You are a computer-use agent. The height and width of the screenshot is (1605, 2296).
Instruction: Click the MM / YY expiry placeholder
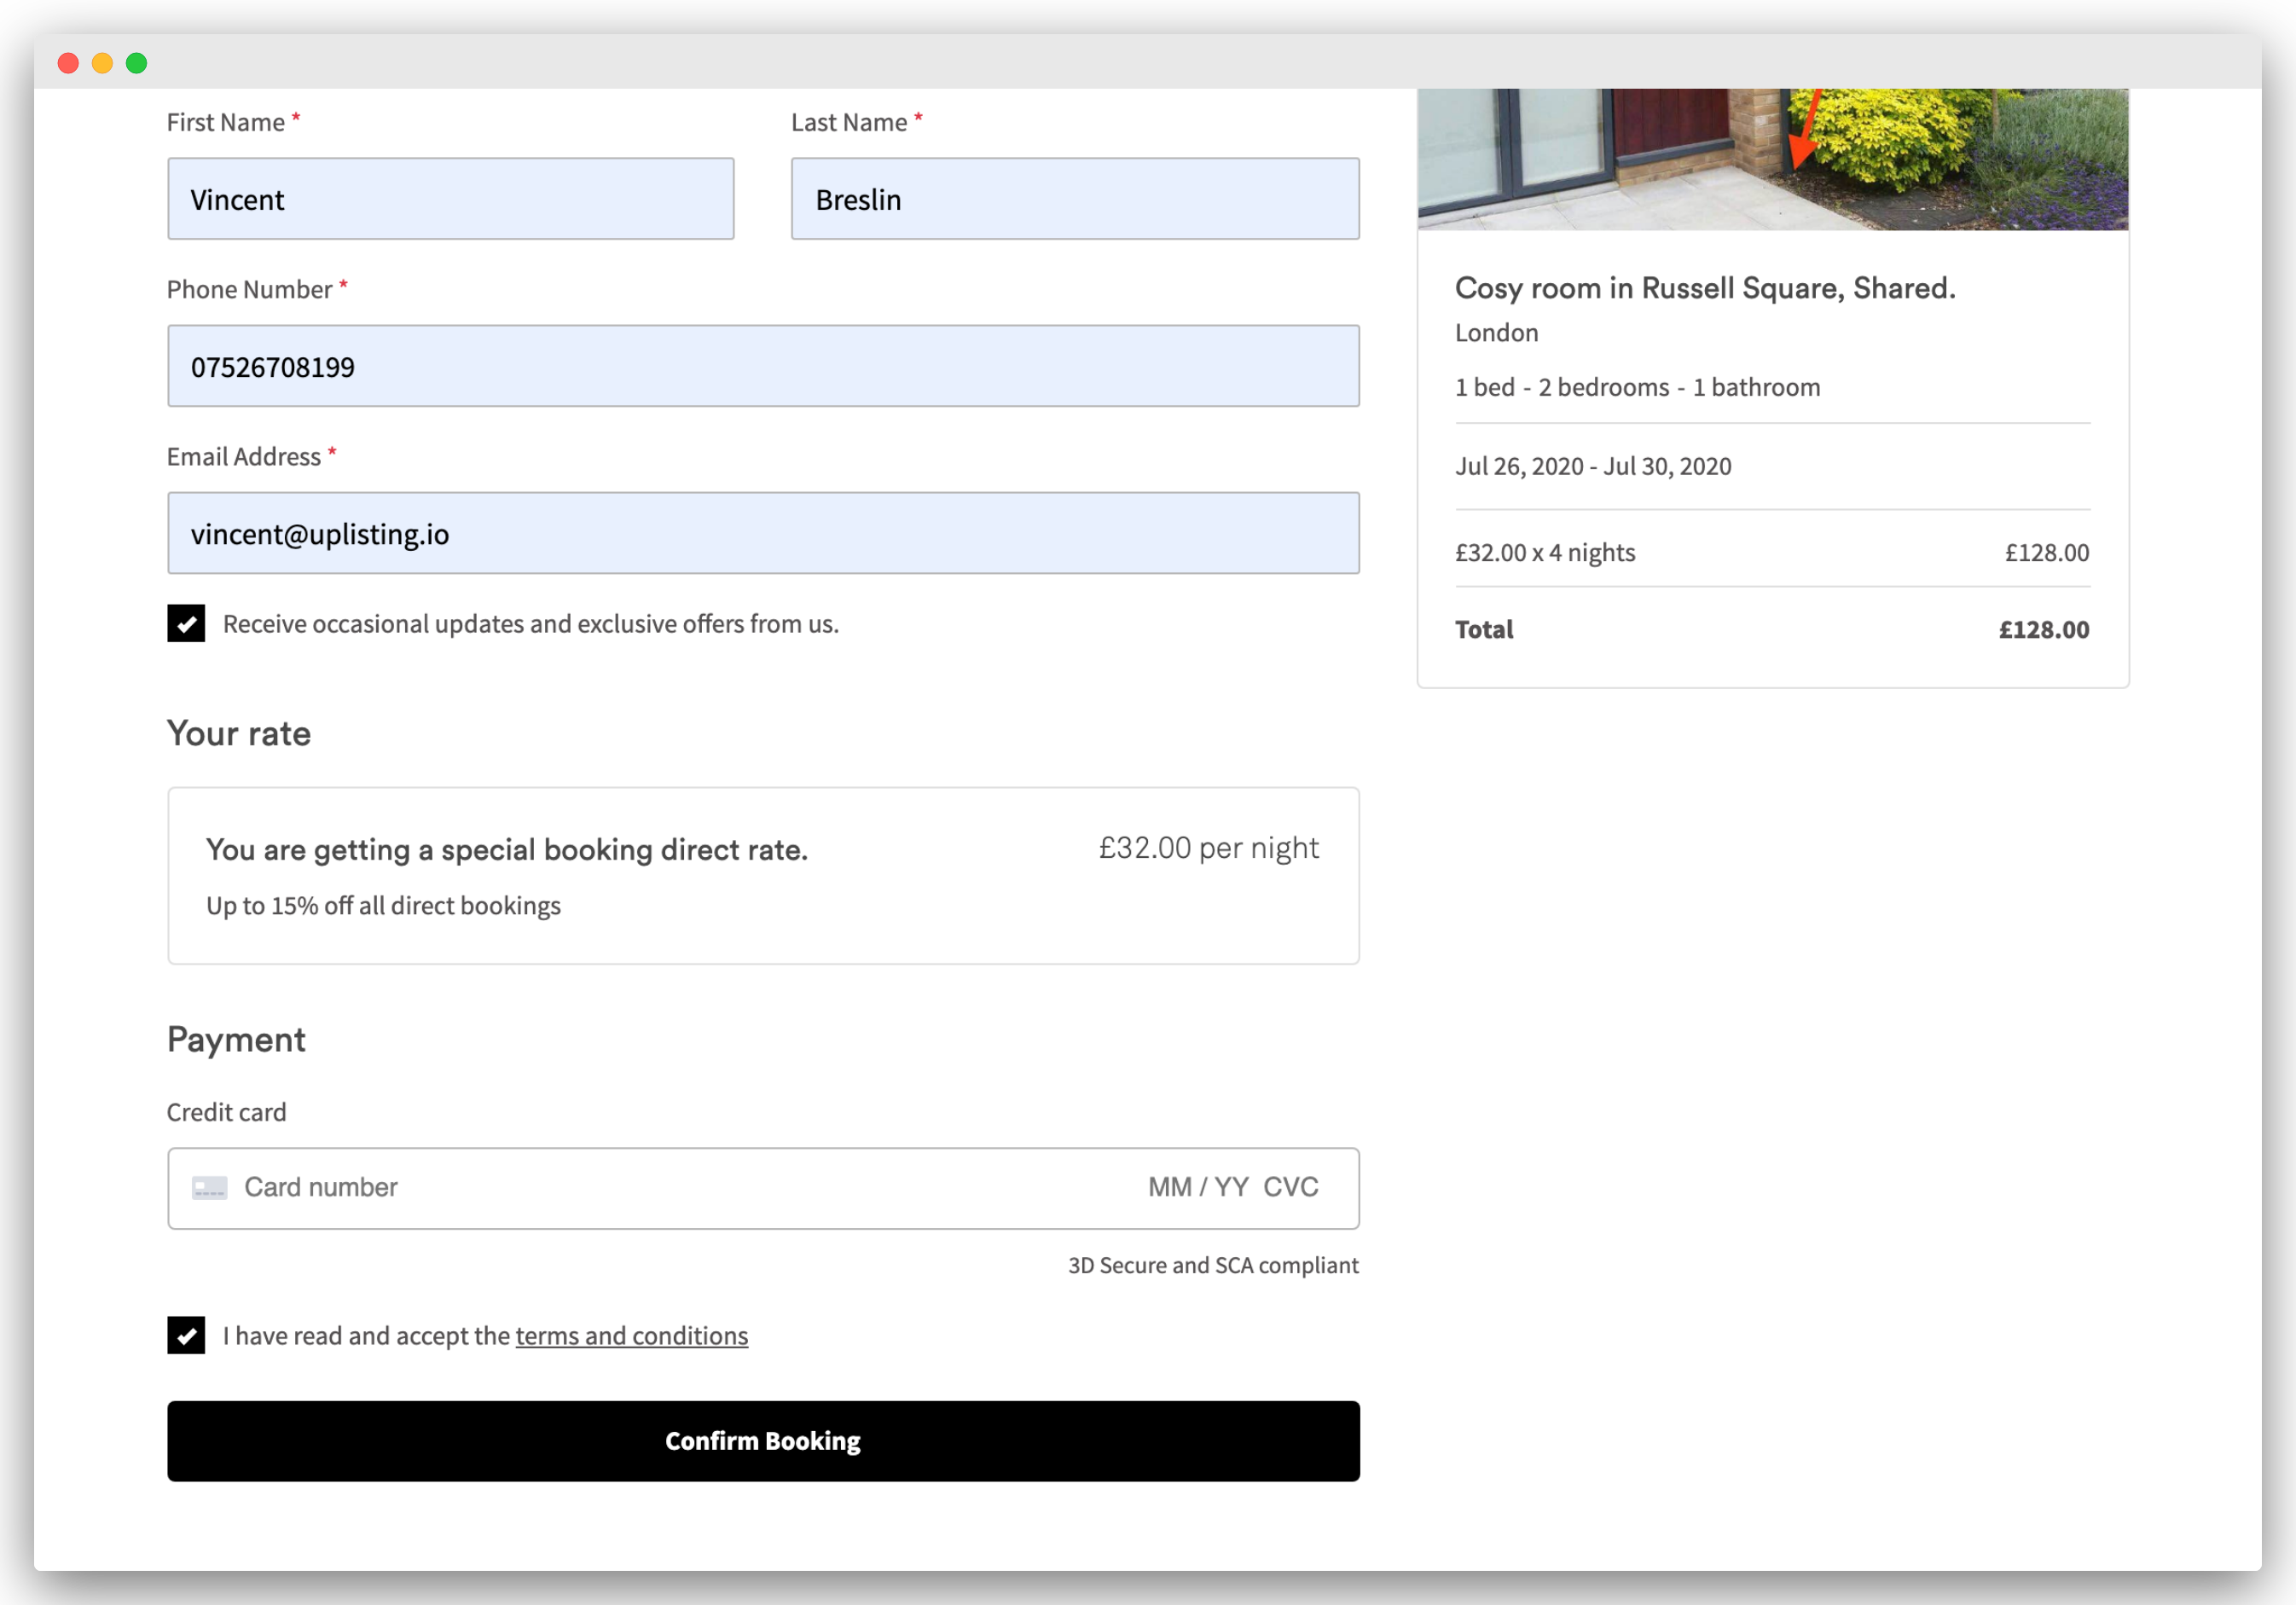click(1197, 1187)
